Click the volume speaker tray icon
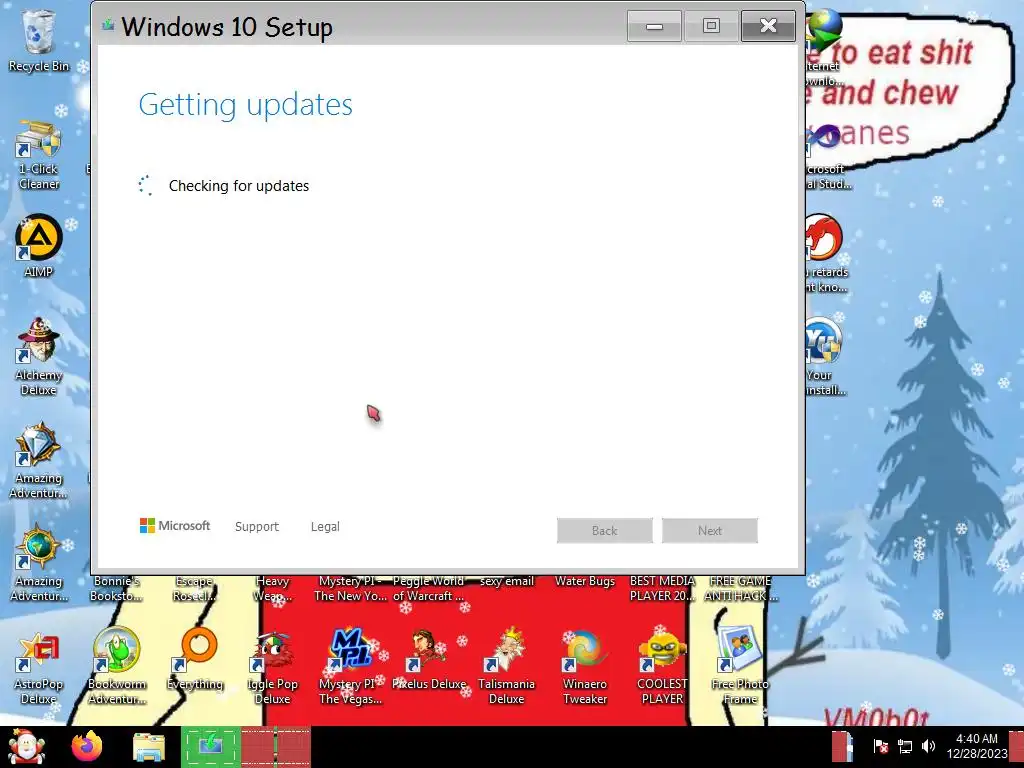 [928, 746]
